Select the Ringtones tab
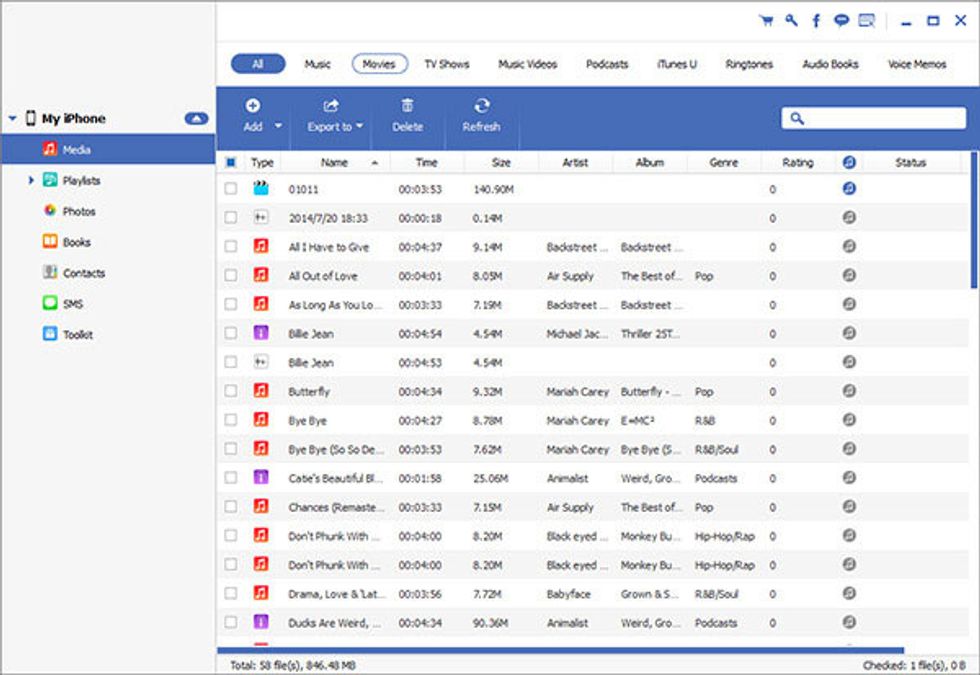This screenshot has width=980, height=675. tap(749, 64)
